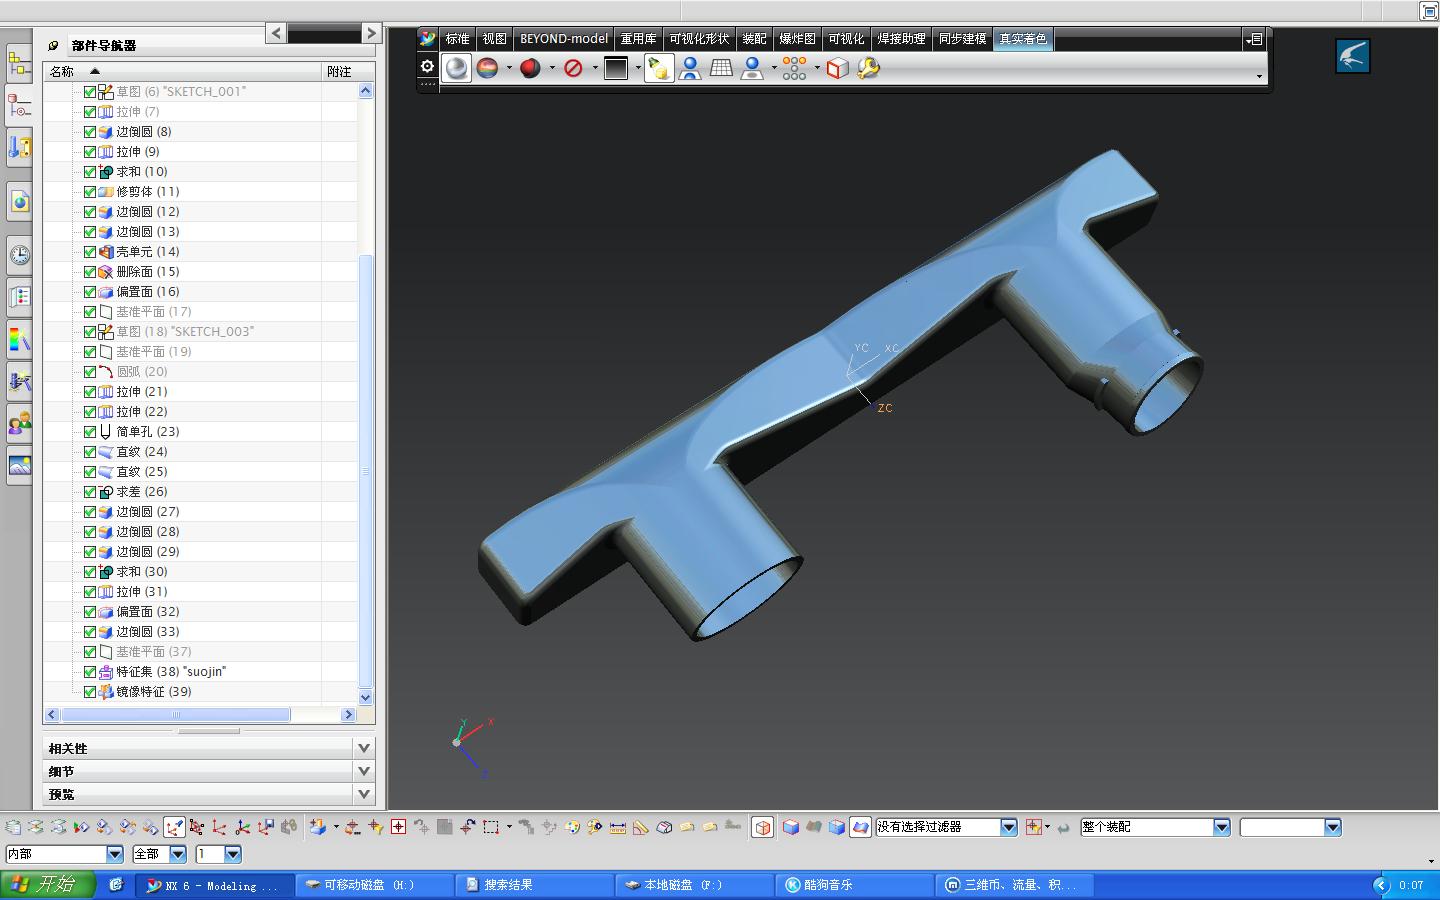
Task: Click the NX logo on ribbon tab bar
Action: pos(428,39)
